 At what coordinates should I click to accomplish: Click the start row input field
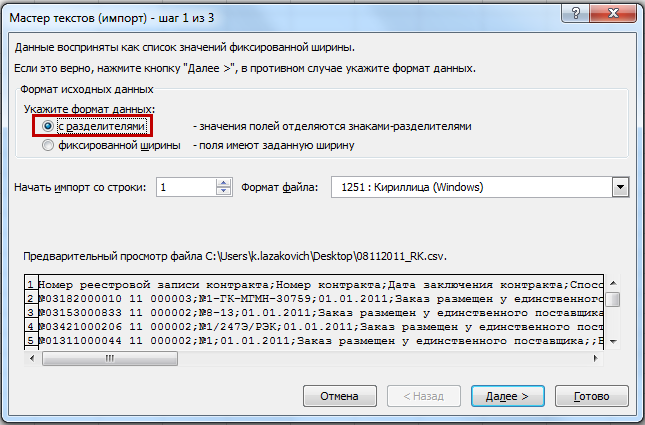point(186,187)
